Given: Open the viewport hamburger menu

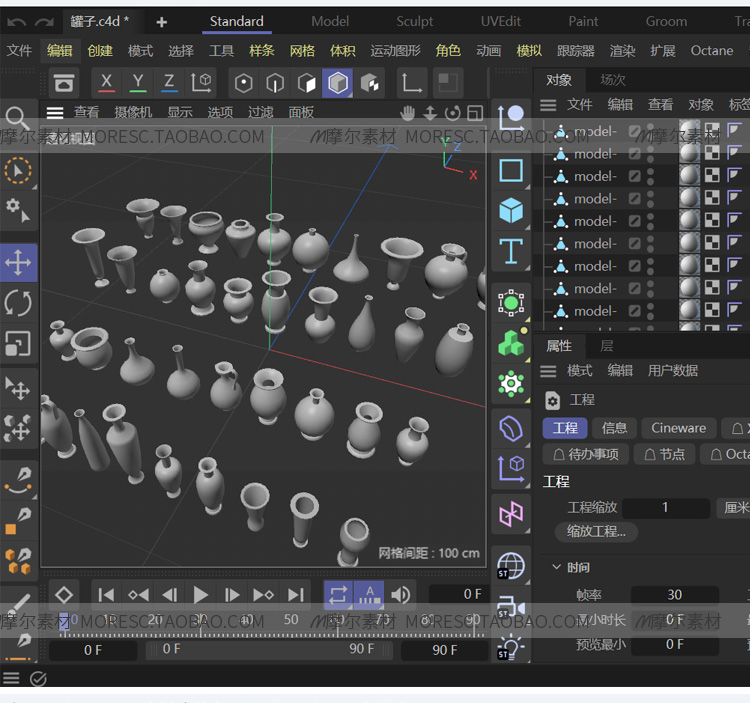Looking at the screenshot, I should coord(55,113).
